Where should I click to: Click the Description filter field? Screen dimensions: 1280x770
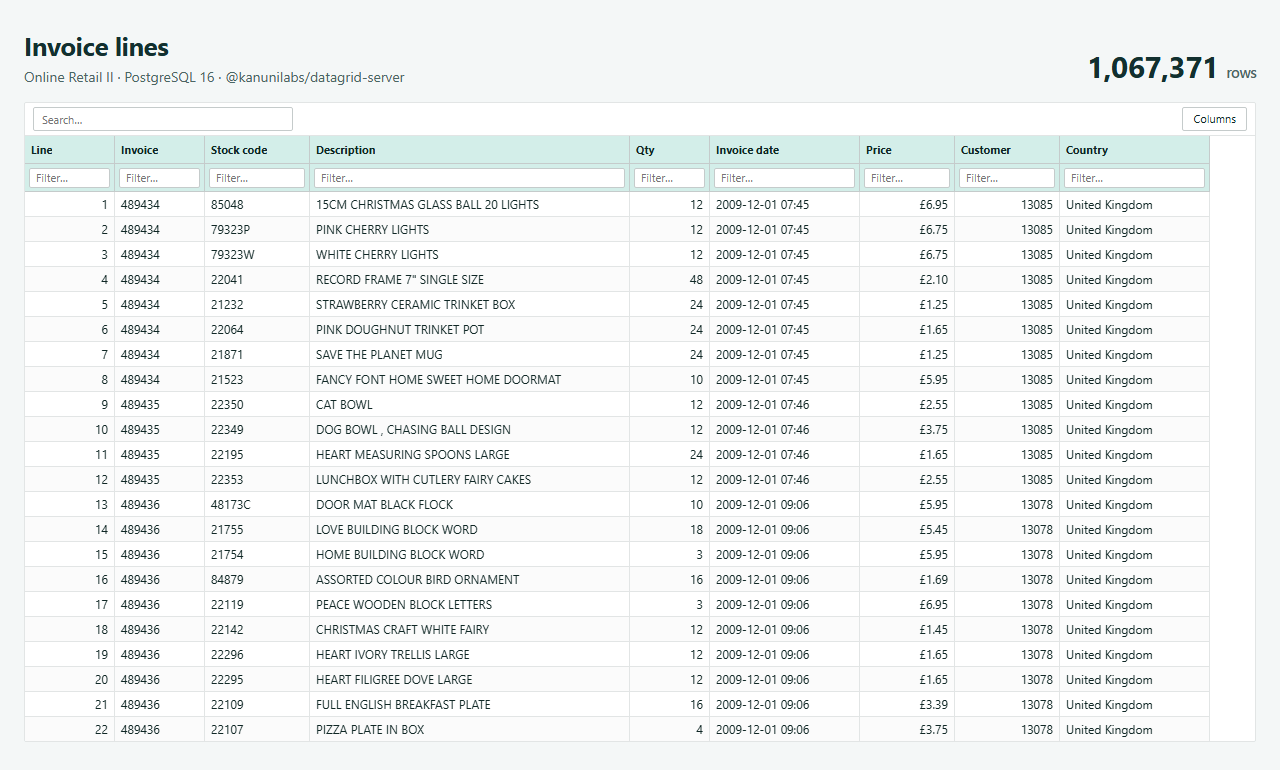470,178
